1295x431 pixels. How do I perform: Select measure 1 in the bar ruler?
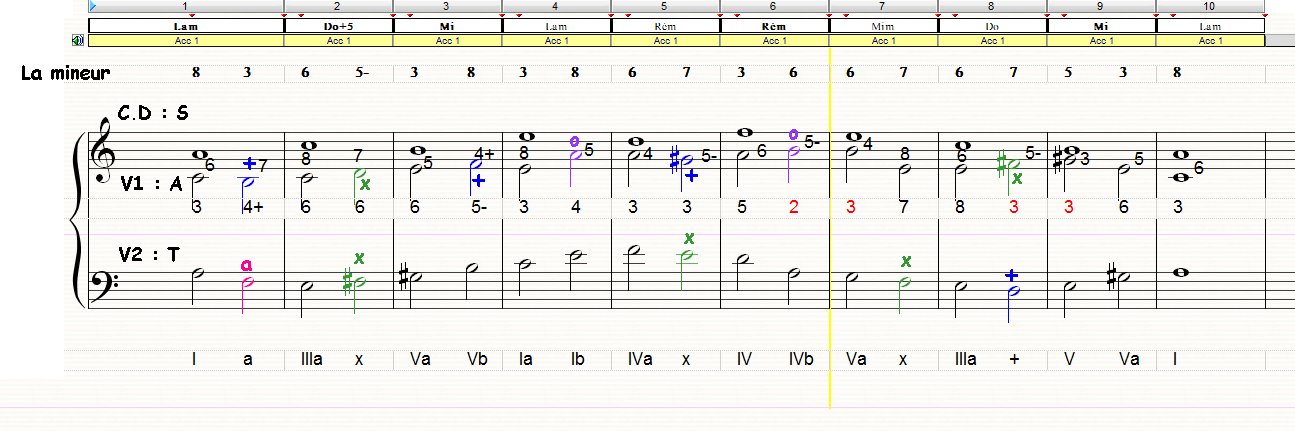coord(186,6)
